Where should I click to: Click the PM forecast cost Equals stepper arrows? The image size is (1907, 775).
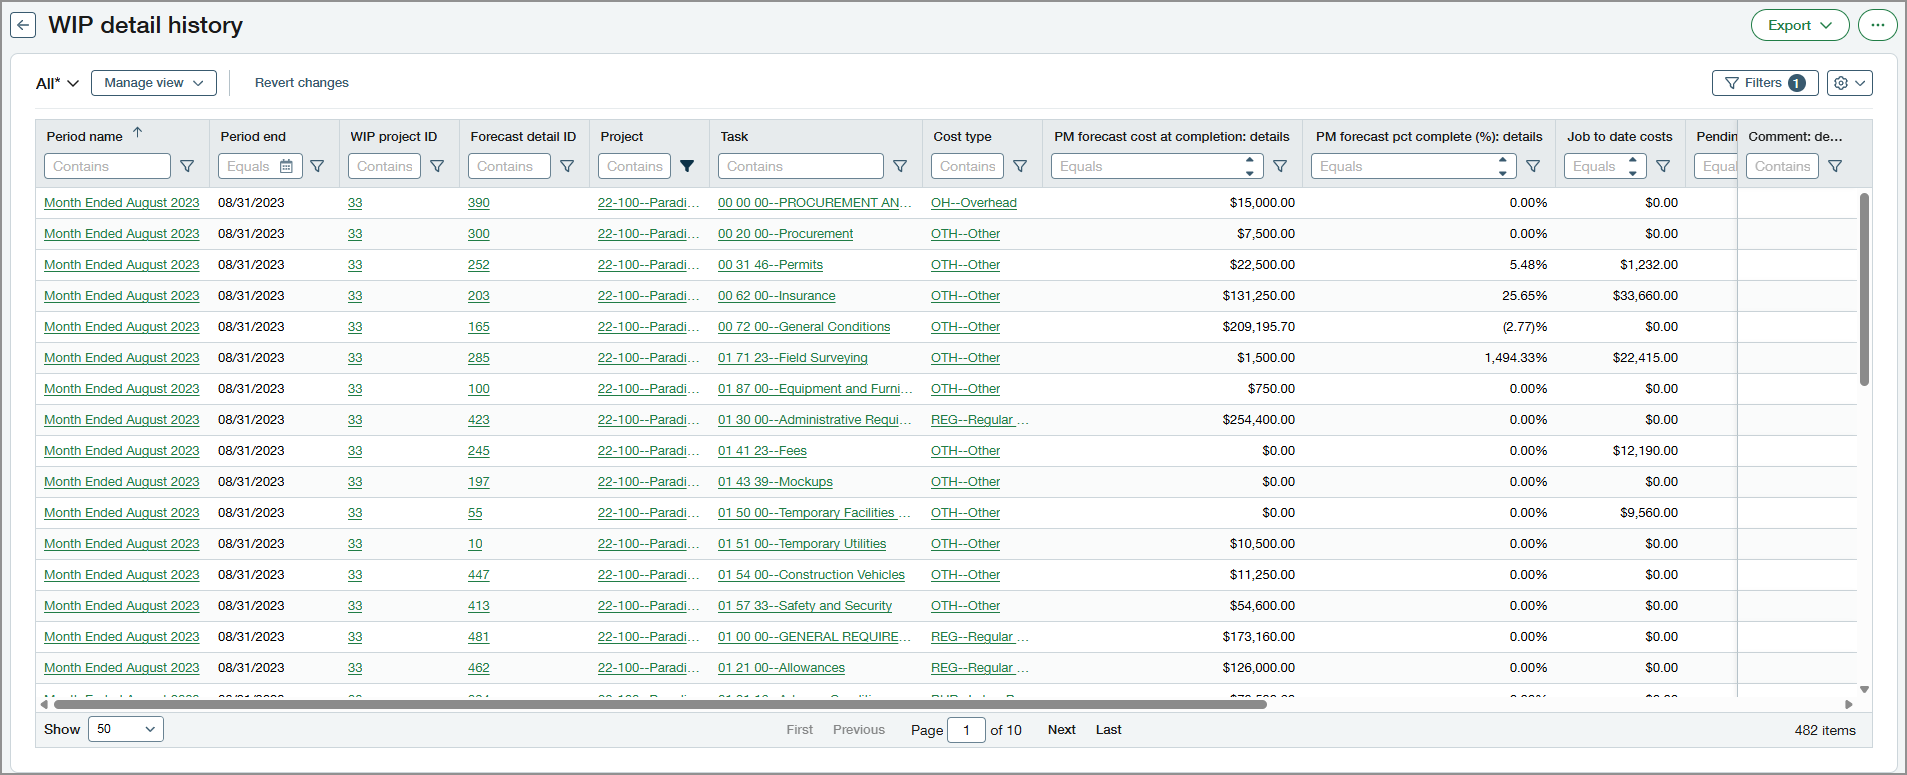coord(1250,166)
